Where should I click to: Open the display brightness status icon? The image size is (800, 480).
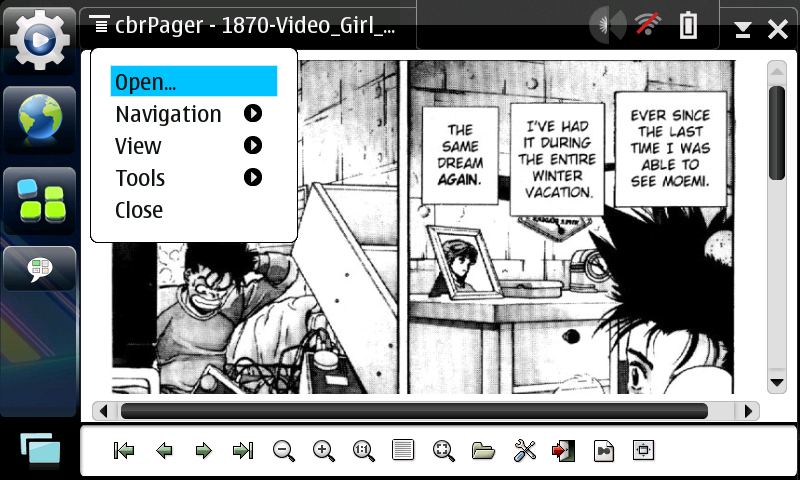pos(608,24)
